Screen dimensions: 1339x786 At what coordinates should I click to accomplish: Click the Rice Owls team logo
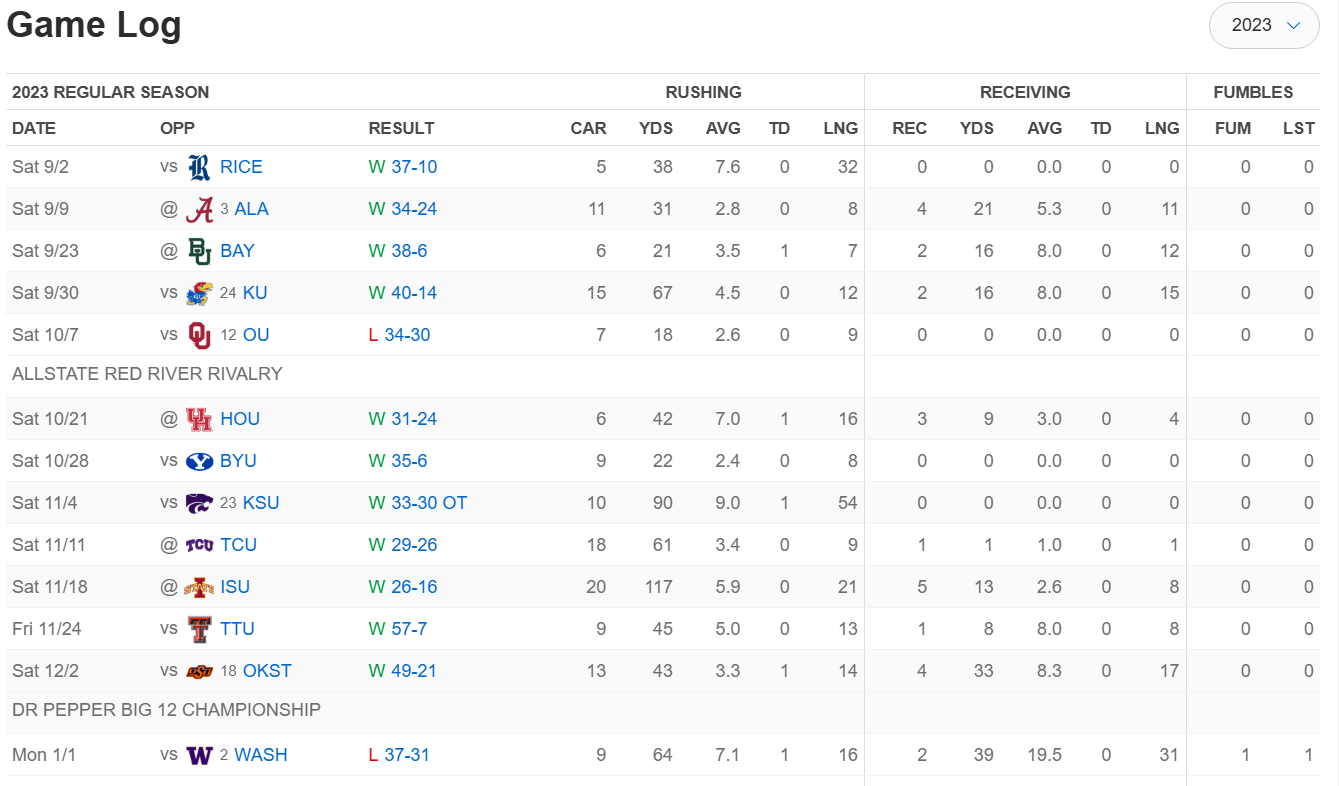pos(199,167)
